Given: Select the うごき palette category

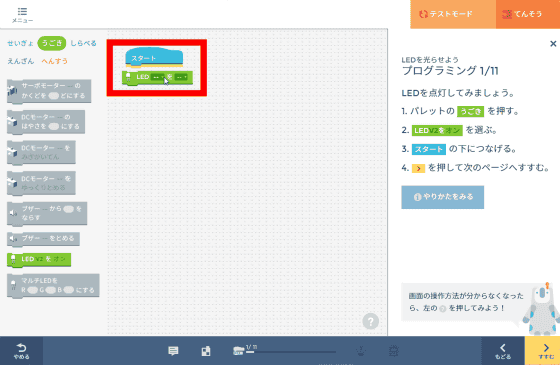Looking at the screenshot, I should tap(52, 43).
